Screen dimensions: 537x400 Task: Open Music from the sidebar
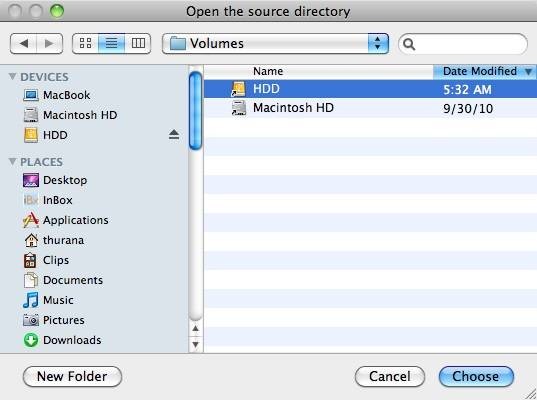58,300
